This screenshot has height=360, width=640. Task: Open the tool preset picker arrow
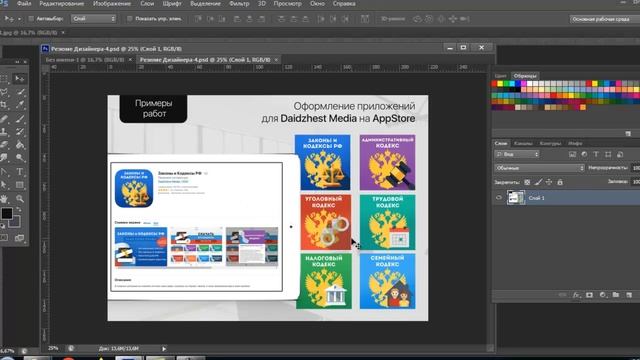(19, 19)
